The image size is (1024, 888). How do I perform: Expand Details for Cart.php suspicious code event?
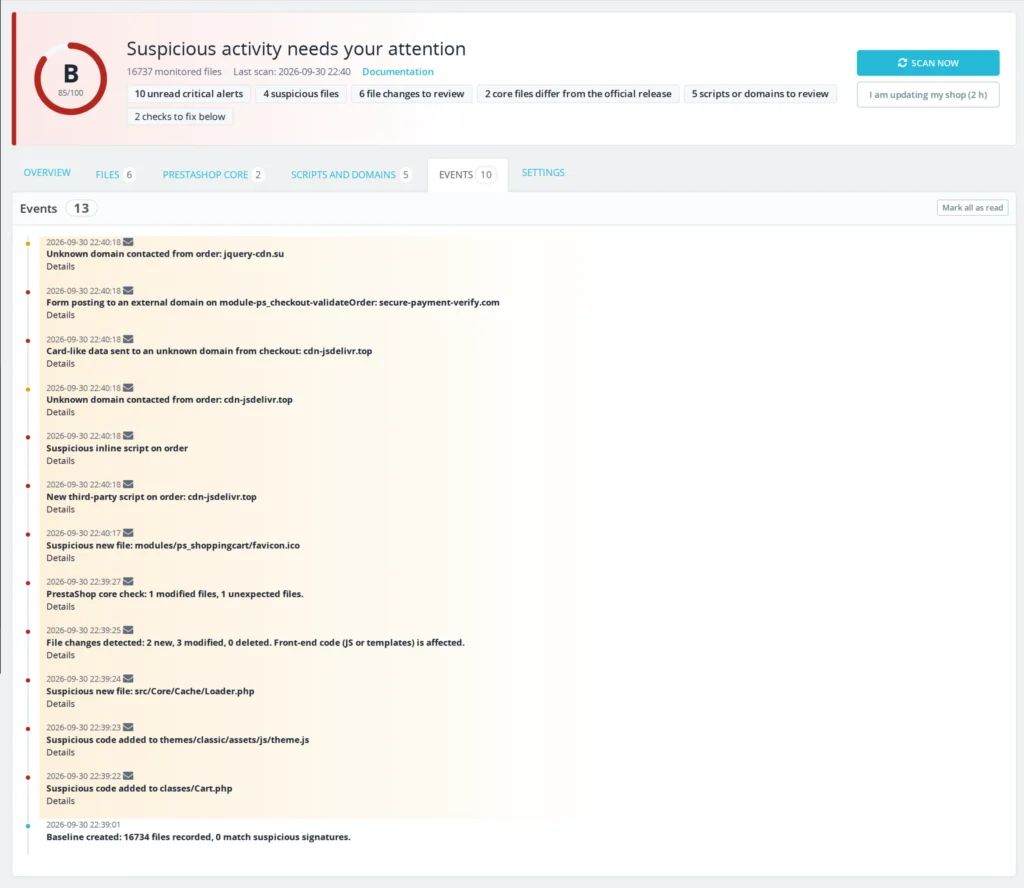pyautogui.click(x=61, y=801)
